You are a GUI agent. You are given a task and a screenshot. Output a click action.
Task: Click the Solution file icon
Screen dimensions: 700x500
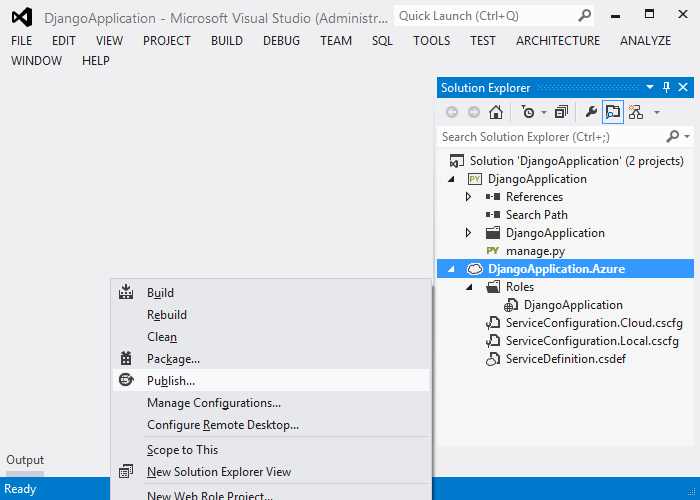(x=456, y=161)
